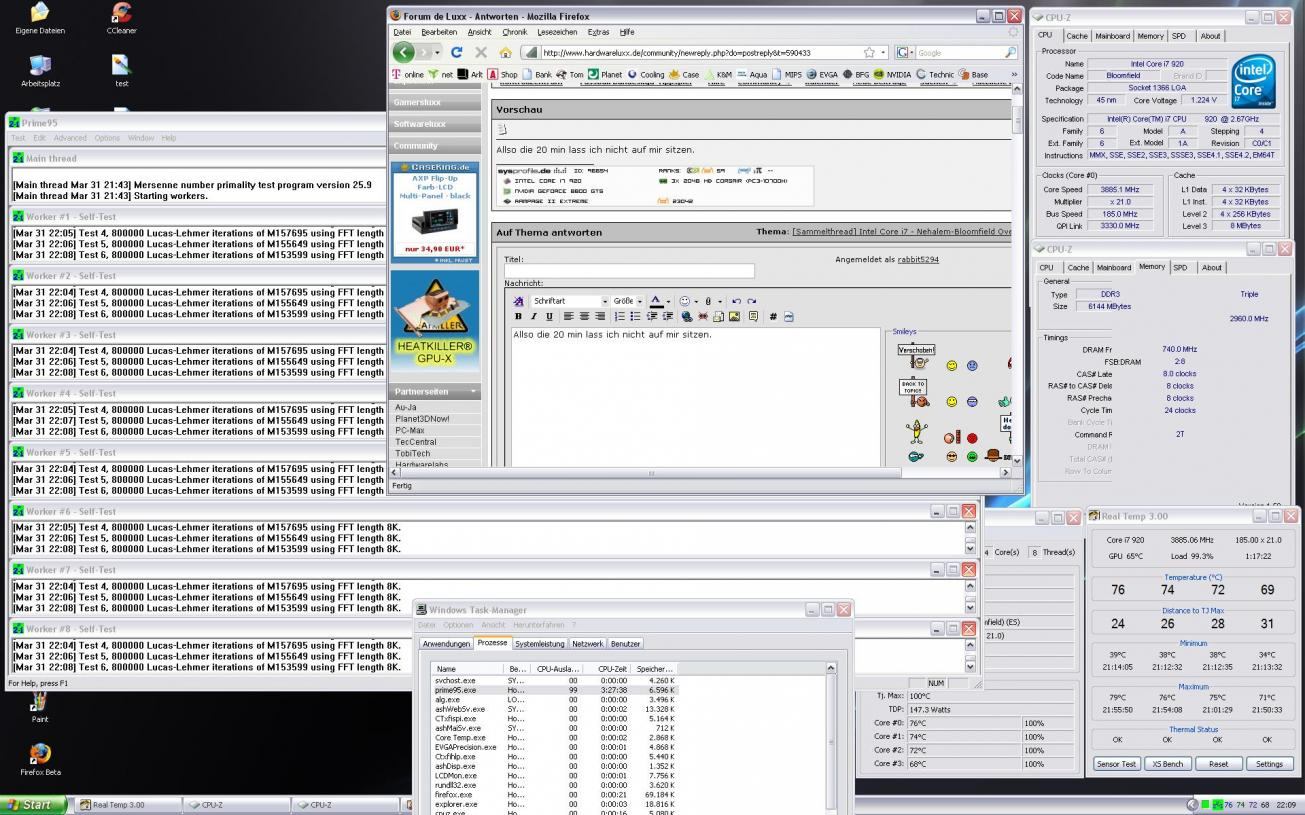1305x815 pixels.
Task: Open Eigene Dateien desktop icon
Action: [40, 19]
